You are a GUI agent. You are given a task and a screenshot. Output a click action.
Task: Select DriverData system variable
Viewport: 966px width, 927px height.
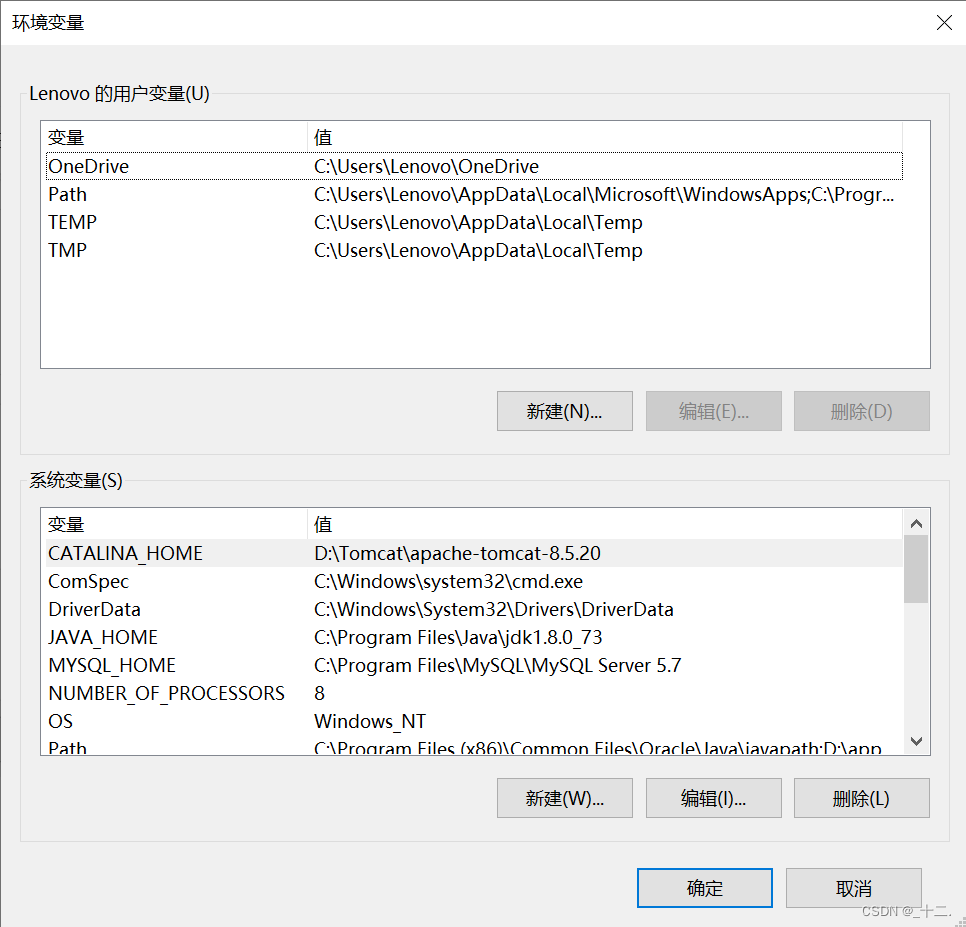coord(474,609)
